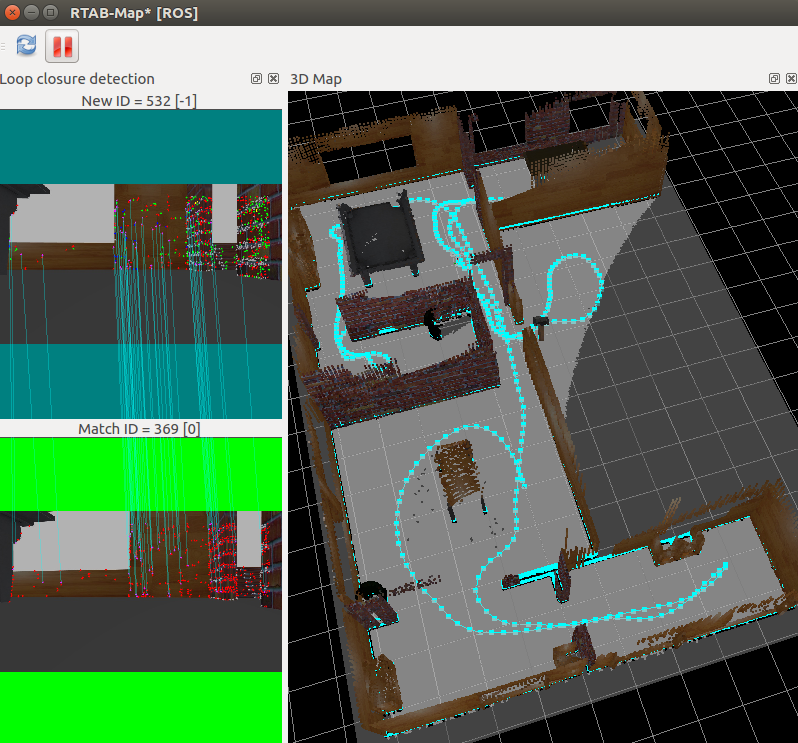
Task: Select the Match ID camera image view
Action: pyautogui.click(x=140, y=590)
